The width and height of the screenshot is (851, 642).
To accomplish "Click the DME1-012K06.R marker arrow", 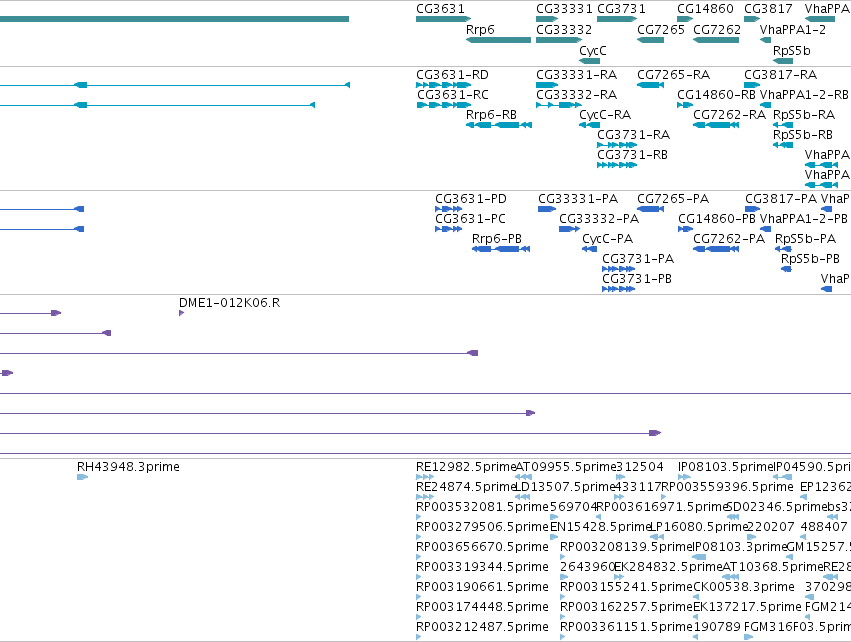I will tap(181, 313).
